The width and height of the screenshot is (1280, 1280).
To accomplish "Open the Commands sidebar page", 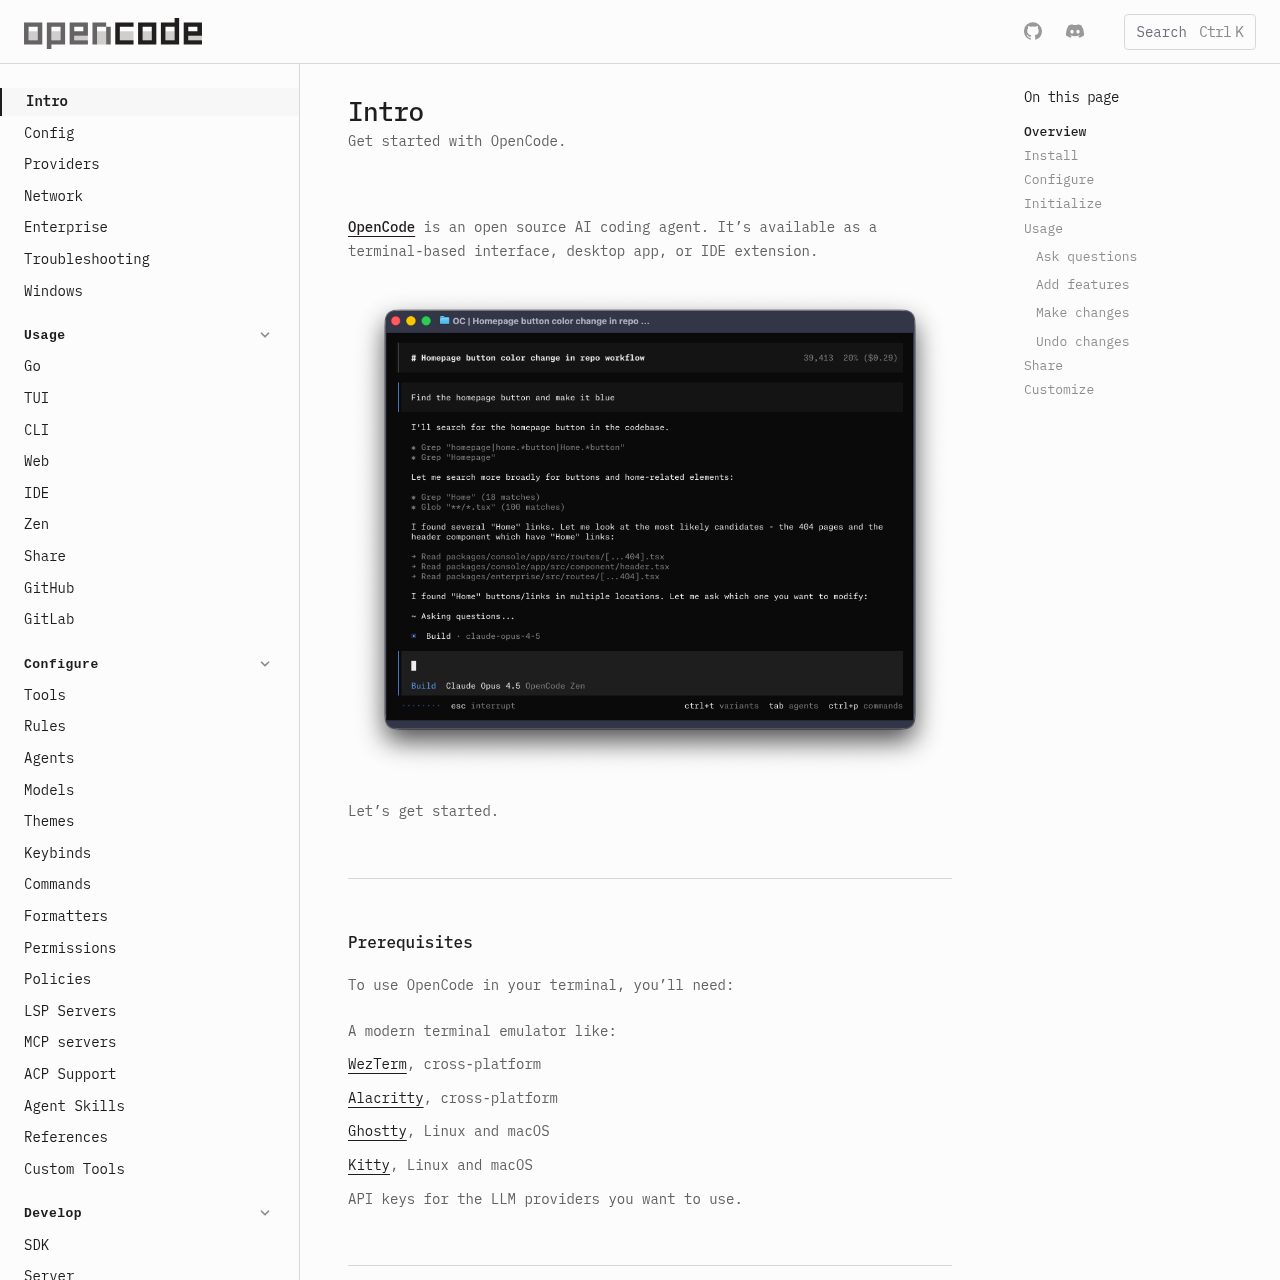I will click(57, 884).
